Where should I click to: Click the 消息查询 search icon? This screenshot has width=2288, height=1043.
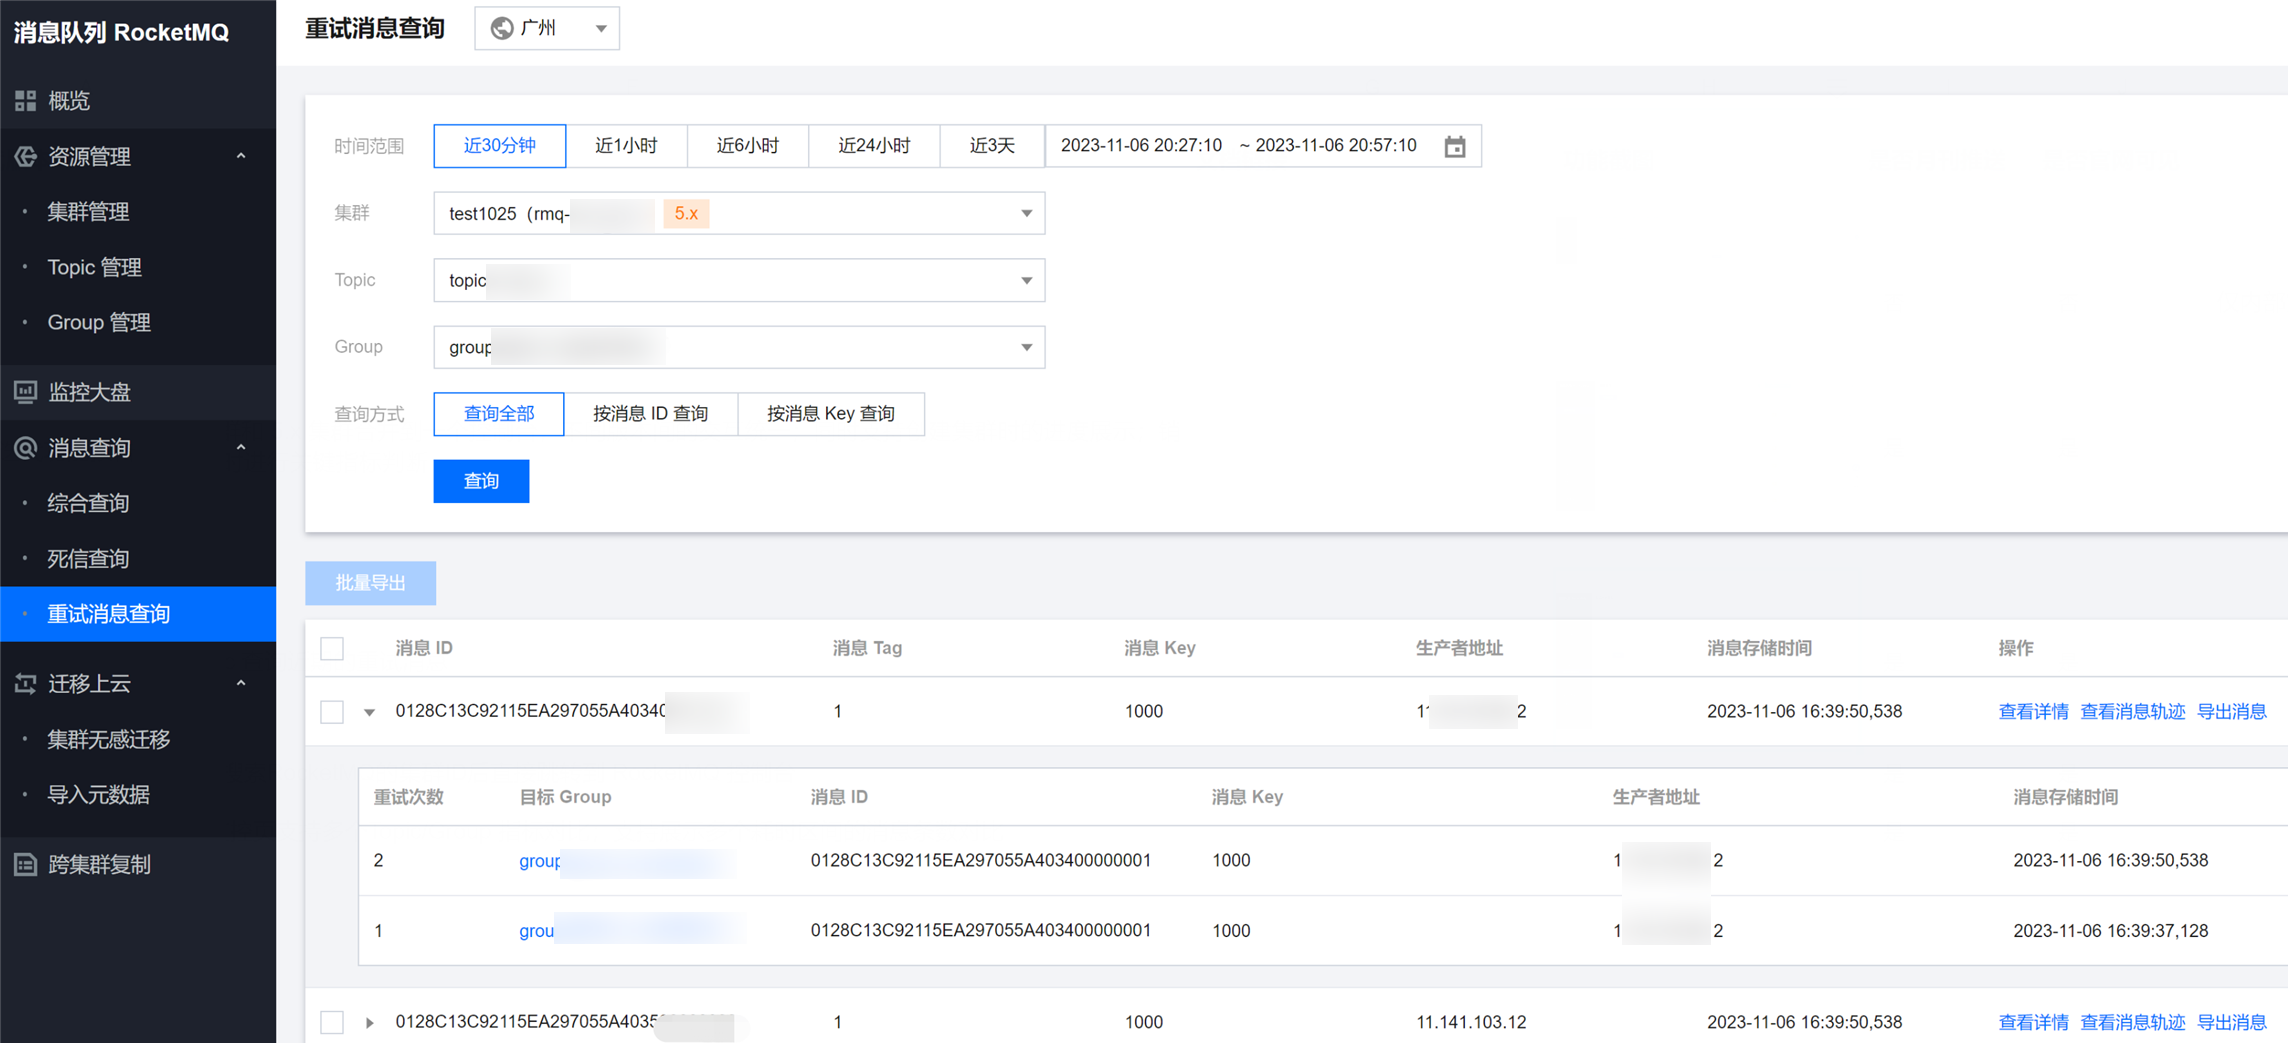[25, 448]
